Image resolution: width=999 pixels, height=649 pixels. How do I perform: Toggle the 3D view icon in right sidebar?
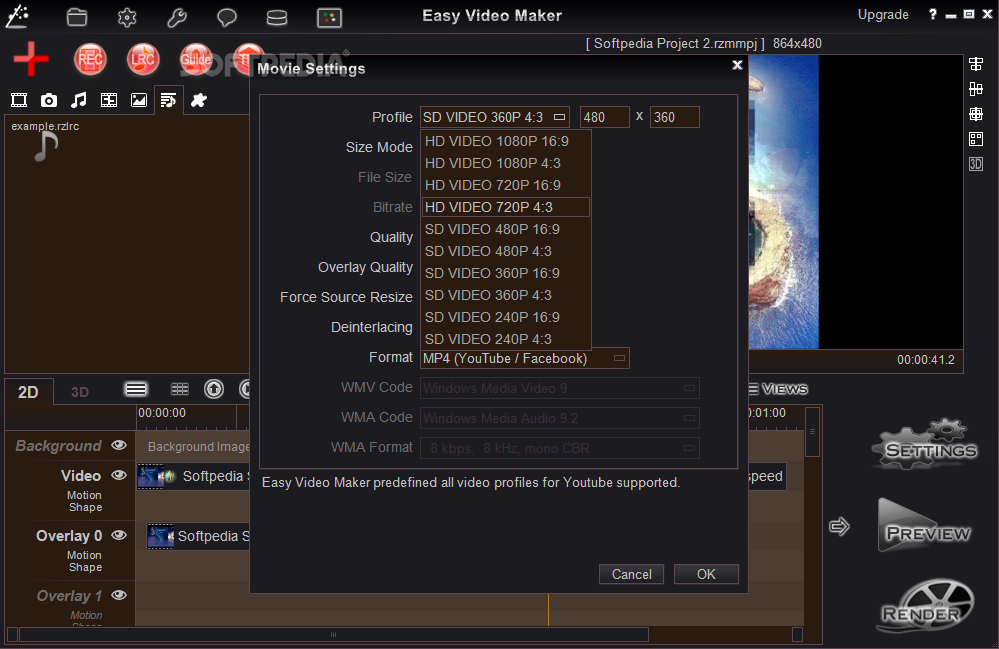(x=975, y=164)
